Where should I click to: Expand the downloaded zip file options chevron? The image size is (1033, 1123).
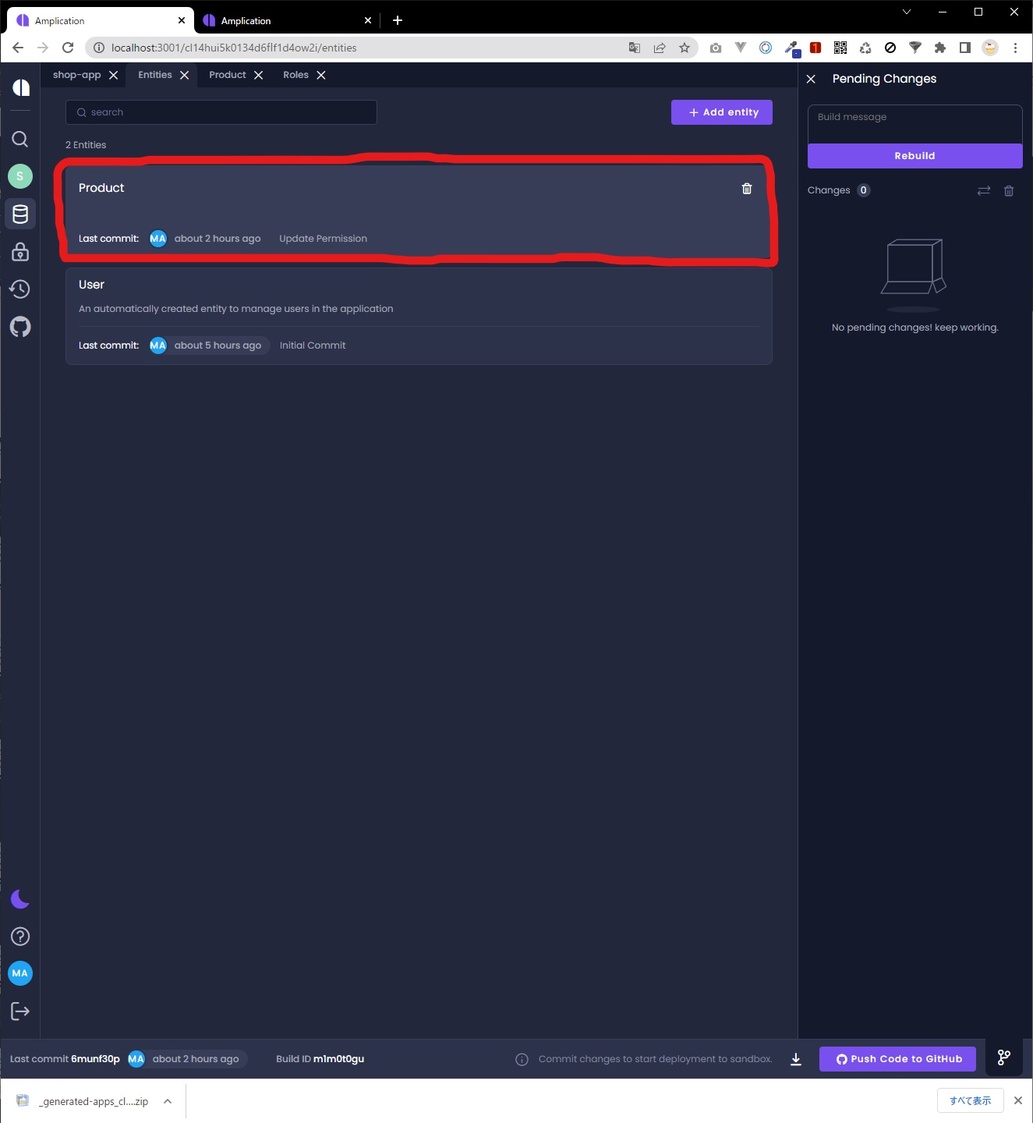pyautogui.click(x=167, y=1102)
